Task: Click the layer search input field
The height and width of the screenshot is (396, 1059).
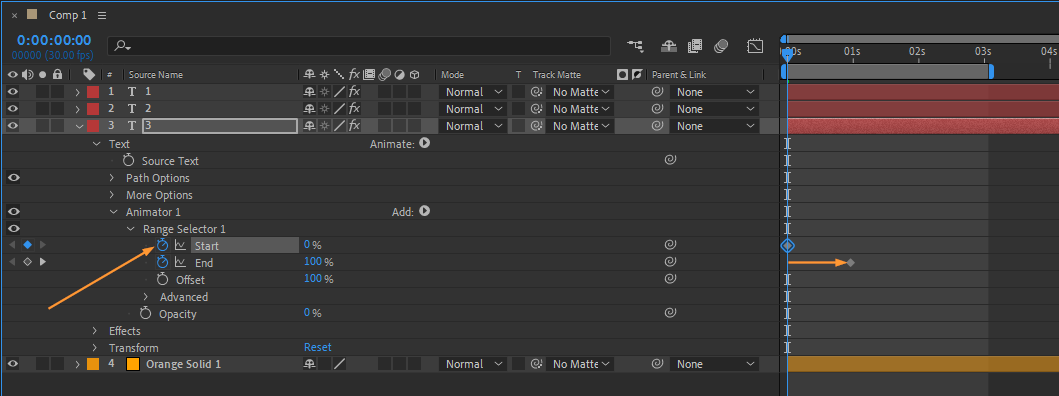Action: click(359, 46)
